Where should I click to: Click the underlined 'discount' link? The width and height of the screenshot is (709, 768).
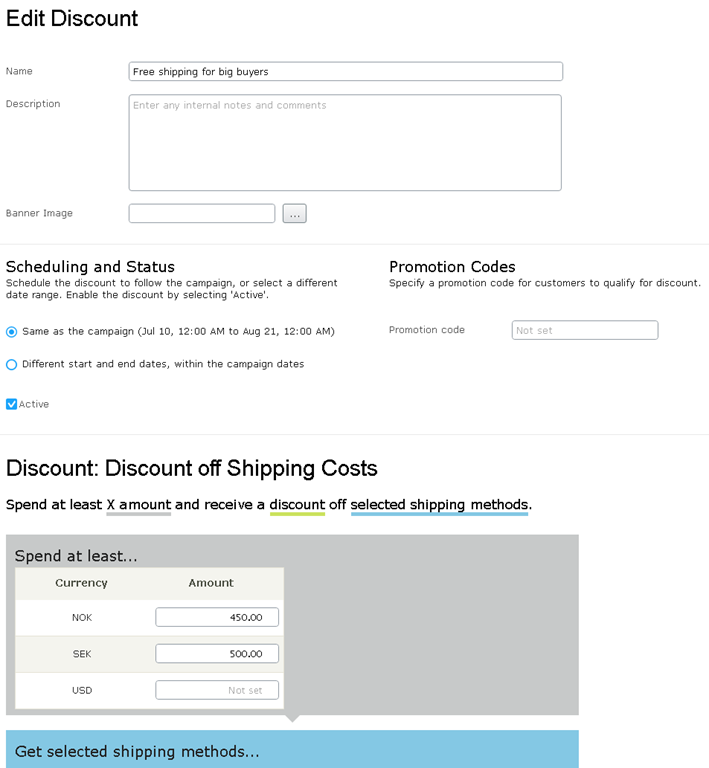point(297,505)
